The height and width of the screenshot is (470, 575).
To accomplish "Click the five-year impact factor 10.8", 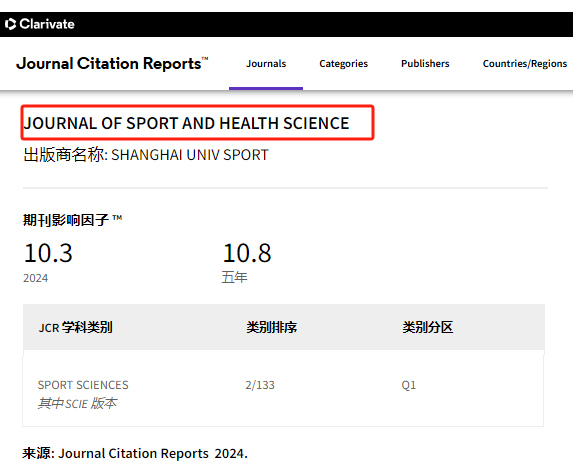I will pos(247,253).
